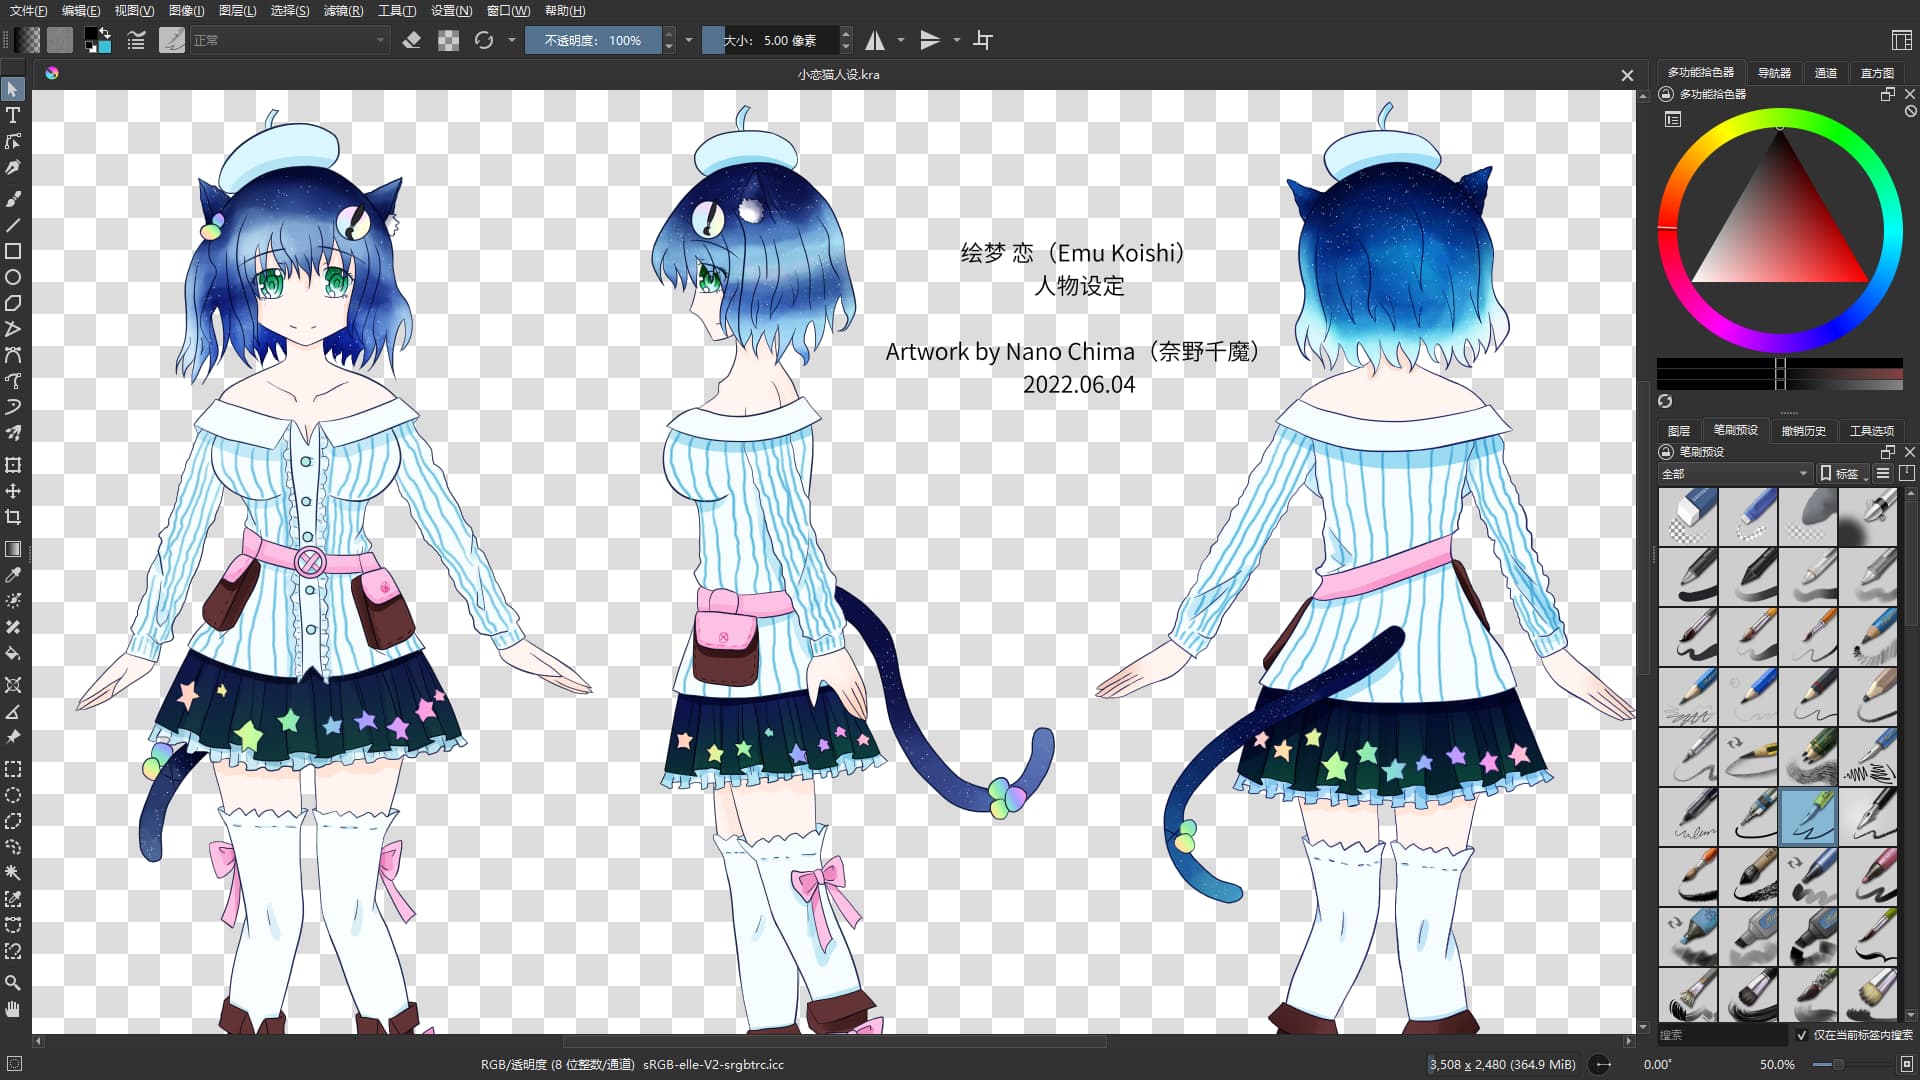1920x1080 pixels.
Task: Select the Freehand Brush tool
Action: point(13,199)
